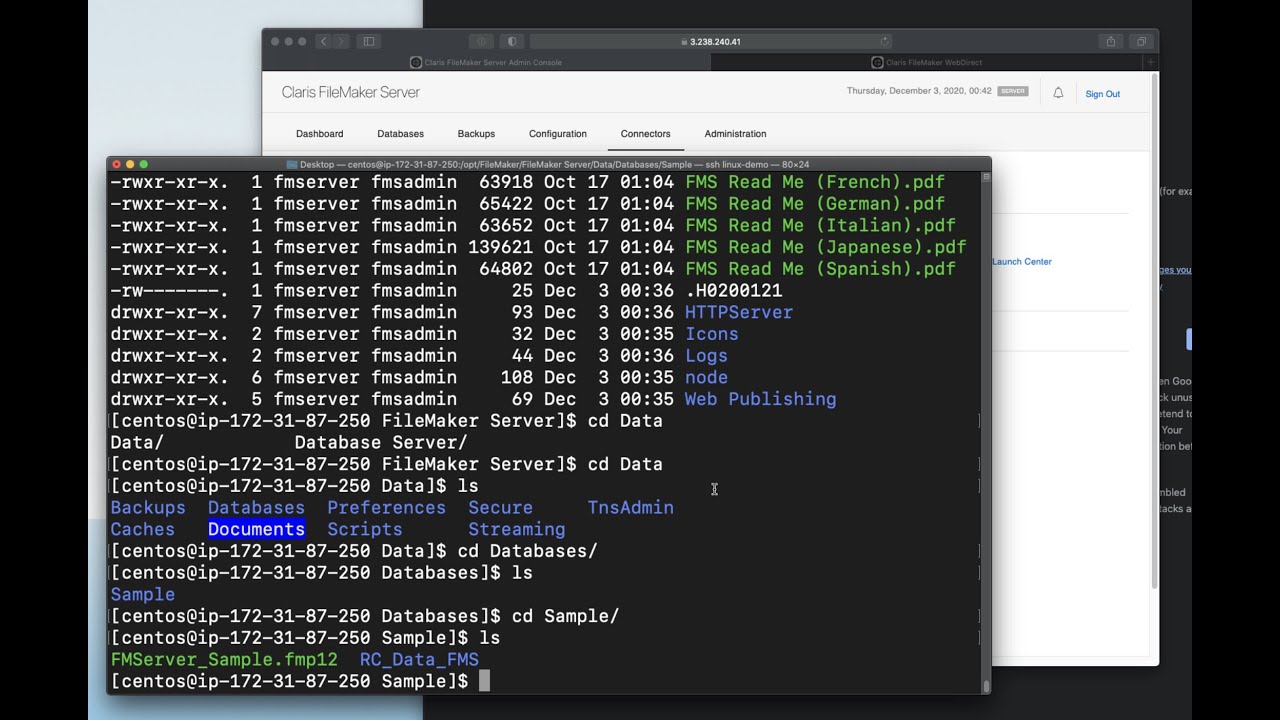Click the Sample directory listing in terminal
Viewport: 1280px width, 720px height.
pos(143,595)
